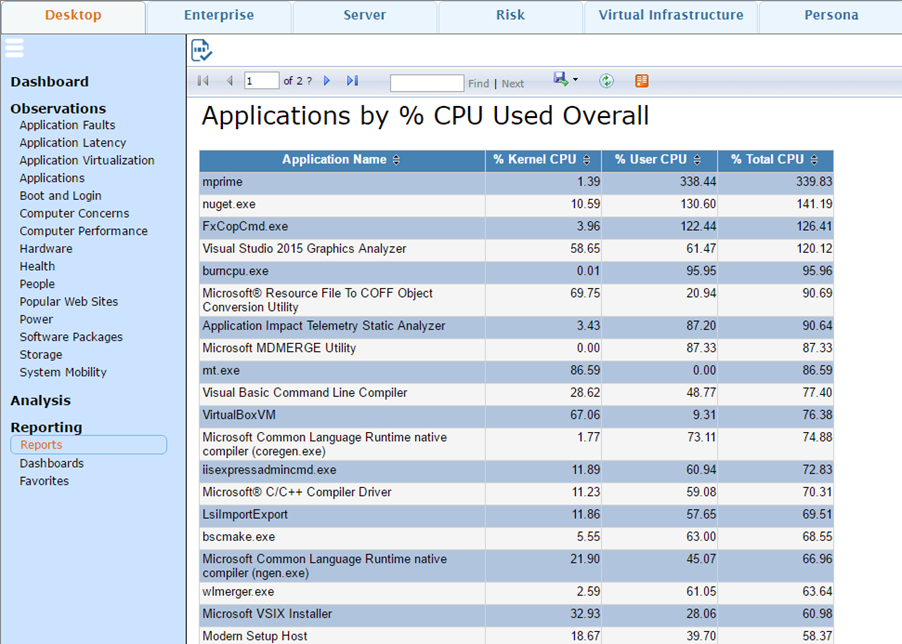Open the Virtual Infrastructure tab
This screenshot has height=644, width=902.
671,16
